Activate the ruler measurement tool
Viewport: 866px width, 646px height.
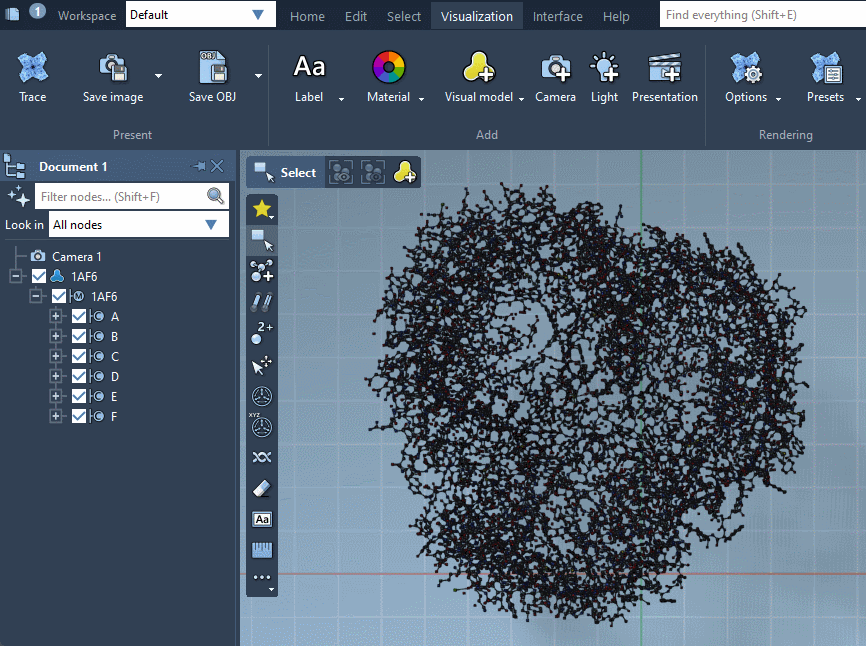coord(261,549)
